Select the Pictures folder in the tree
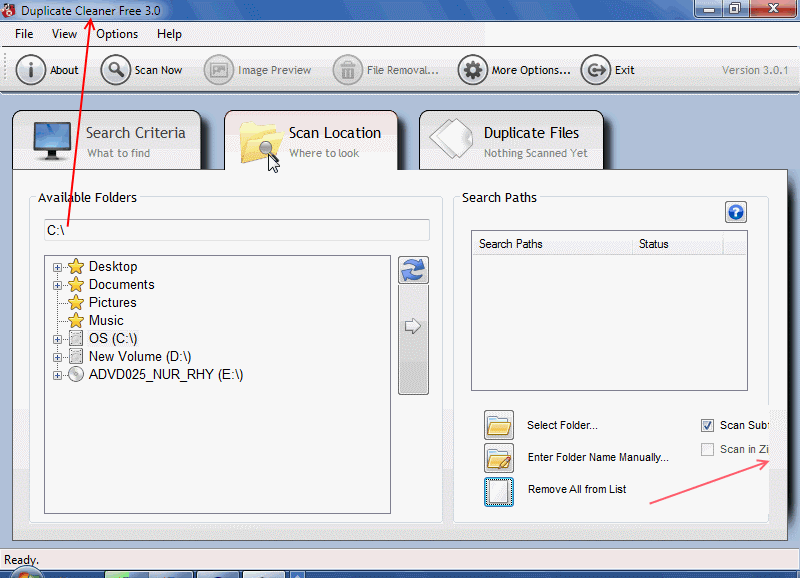Image resolution: width=800 pixels, height=578 pixels. 113,302
